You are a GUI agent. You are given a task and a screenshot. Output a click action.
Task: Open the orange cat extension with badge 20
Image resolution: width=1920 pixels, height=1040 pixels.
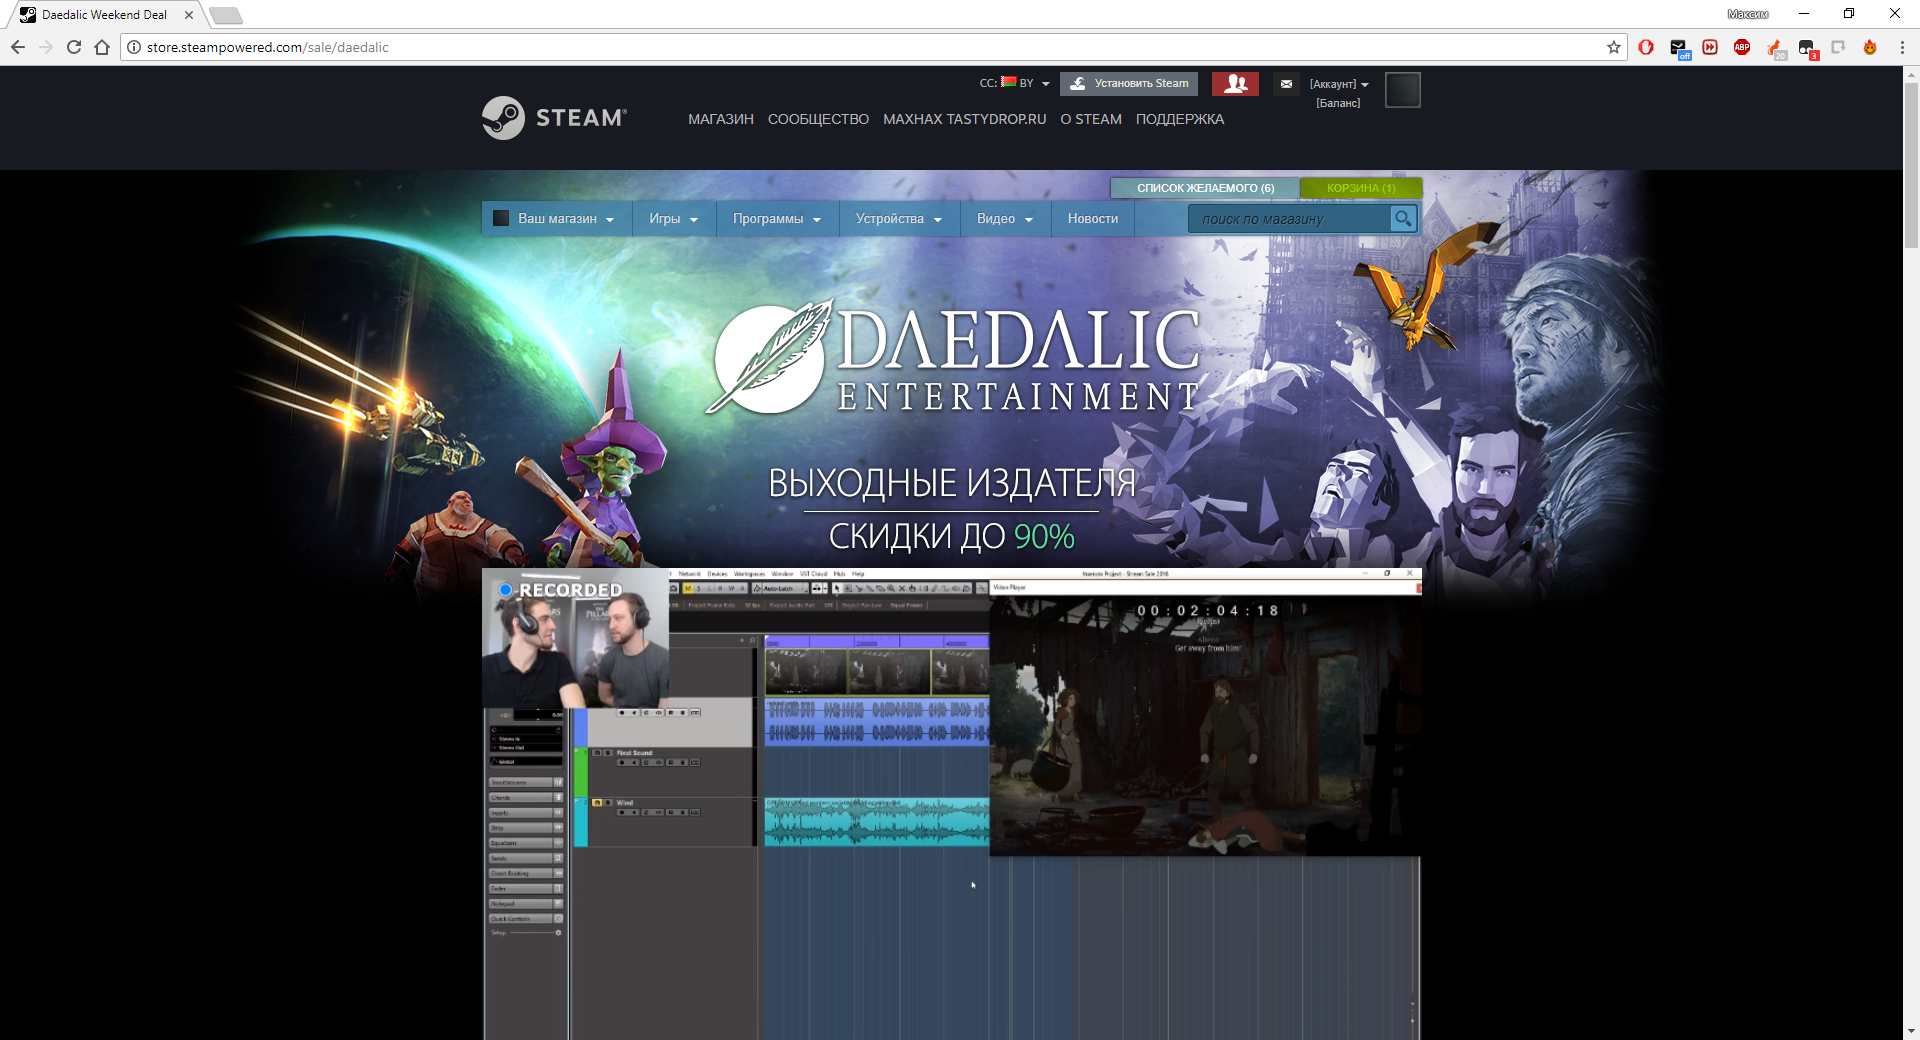[x=1775, y=48]
